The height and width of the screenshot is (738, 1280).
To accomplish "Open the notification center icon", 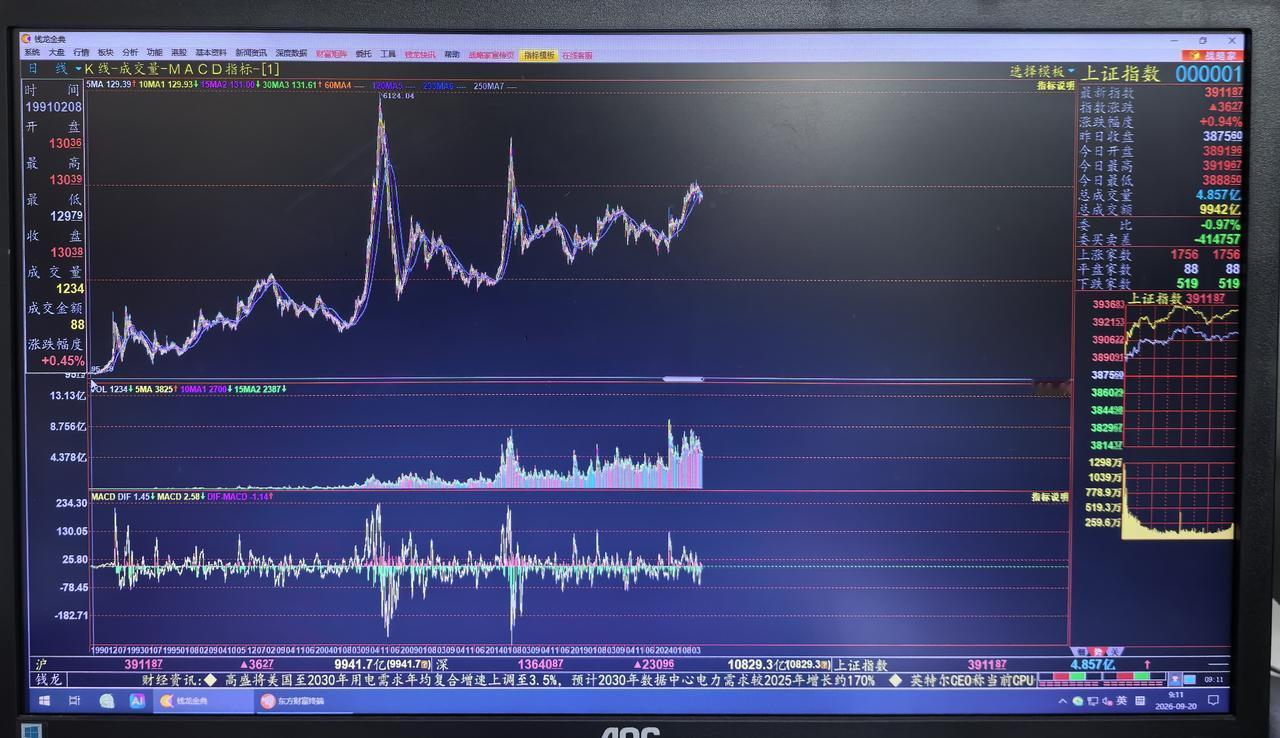I will 1214,700.
